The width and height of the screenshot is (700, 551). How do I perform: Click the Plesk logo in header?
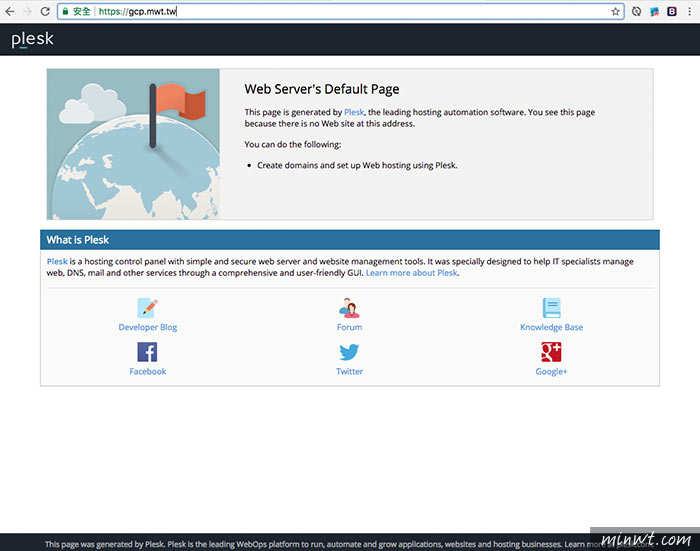click(x=32, y=39)
